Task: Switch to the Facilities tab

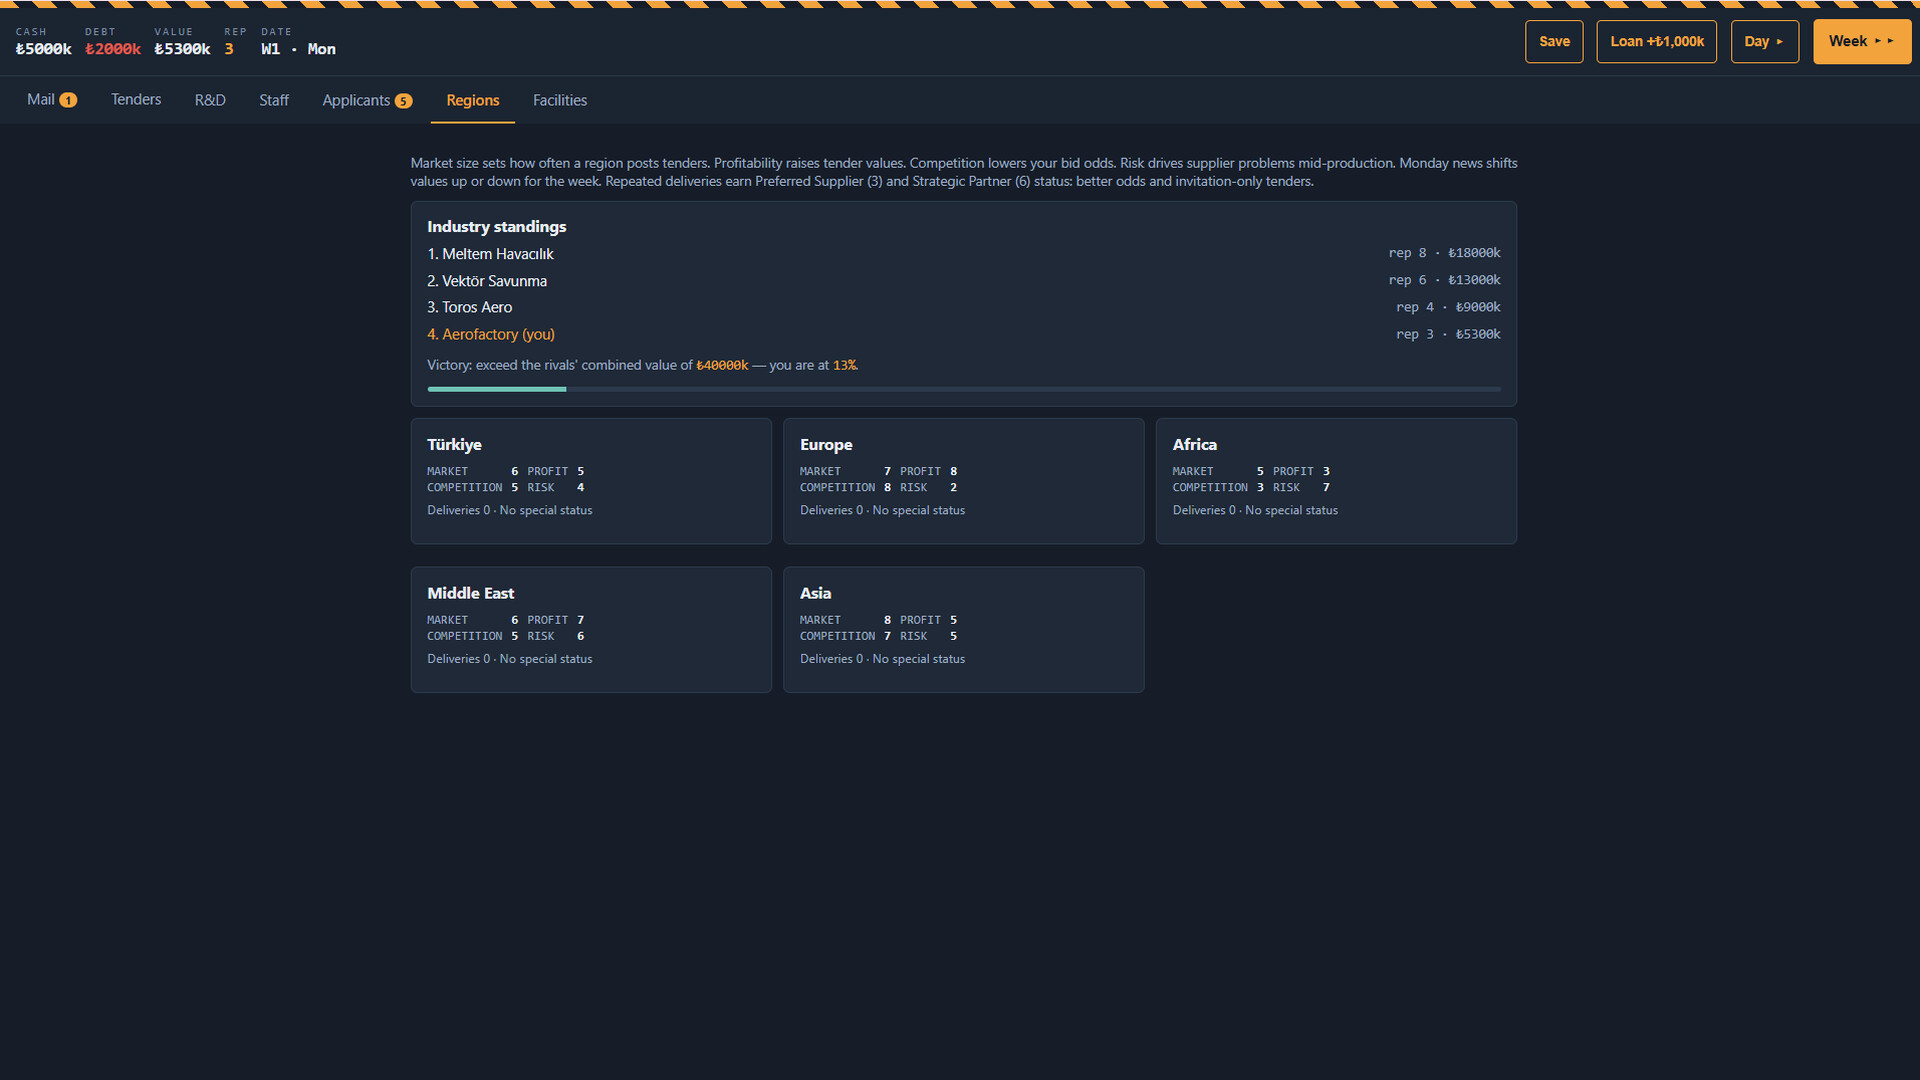Action: click(x=560, y=100)
